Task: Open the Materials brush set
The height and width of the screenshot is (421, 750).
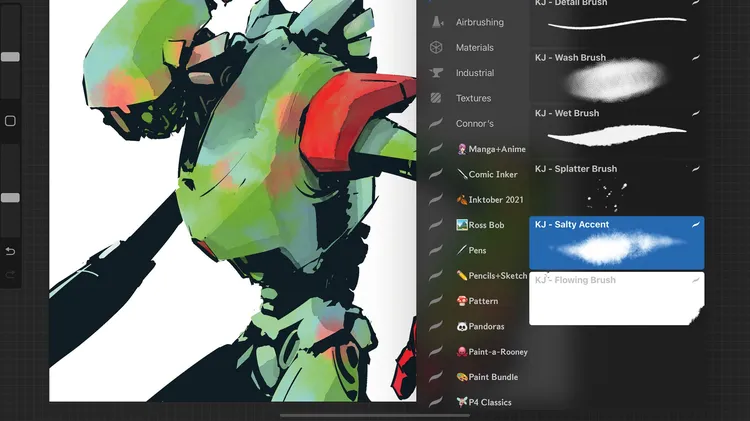Action: [474, 47]
